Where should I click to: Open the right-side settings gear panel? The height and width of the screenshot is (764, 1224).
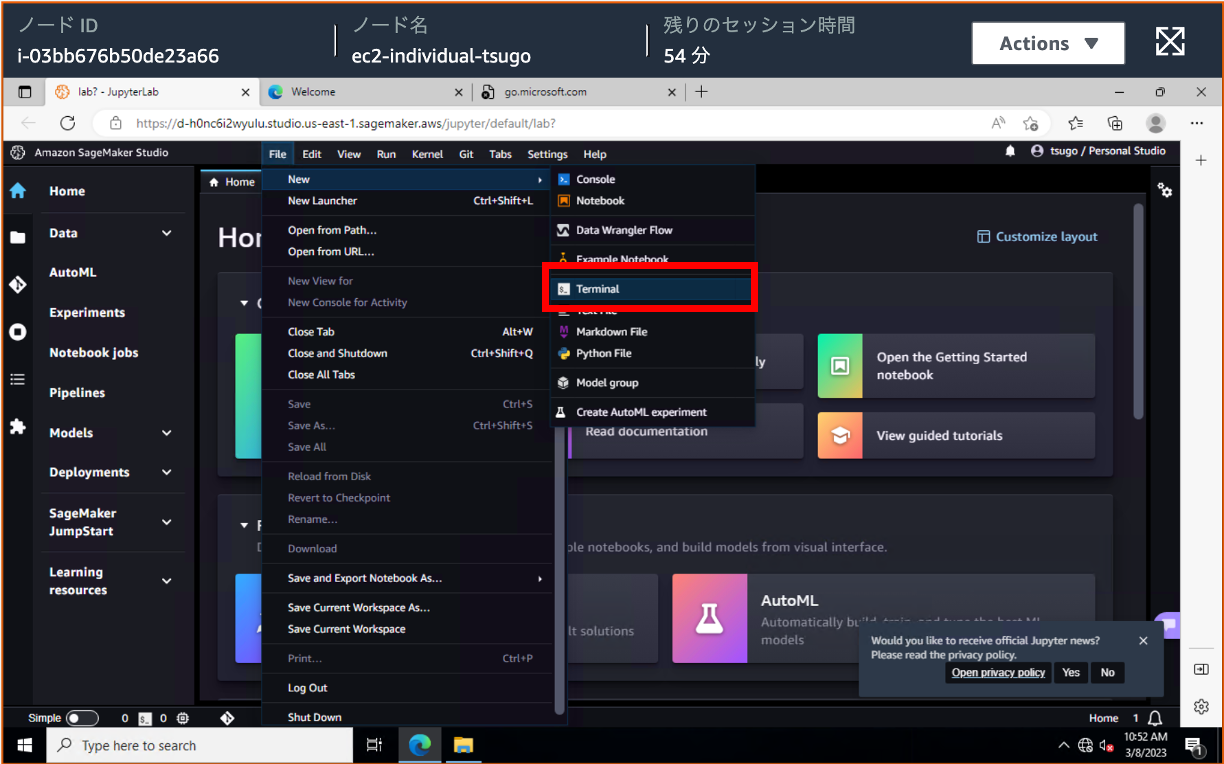(x=1201, y=706)
